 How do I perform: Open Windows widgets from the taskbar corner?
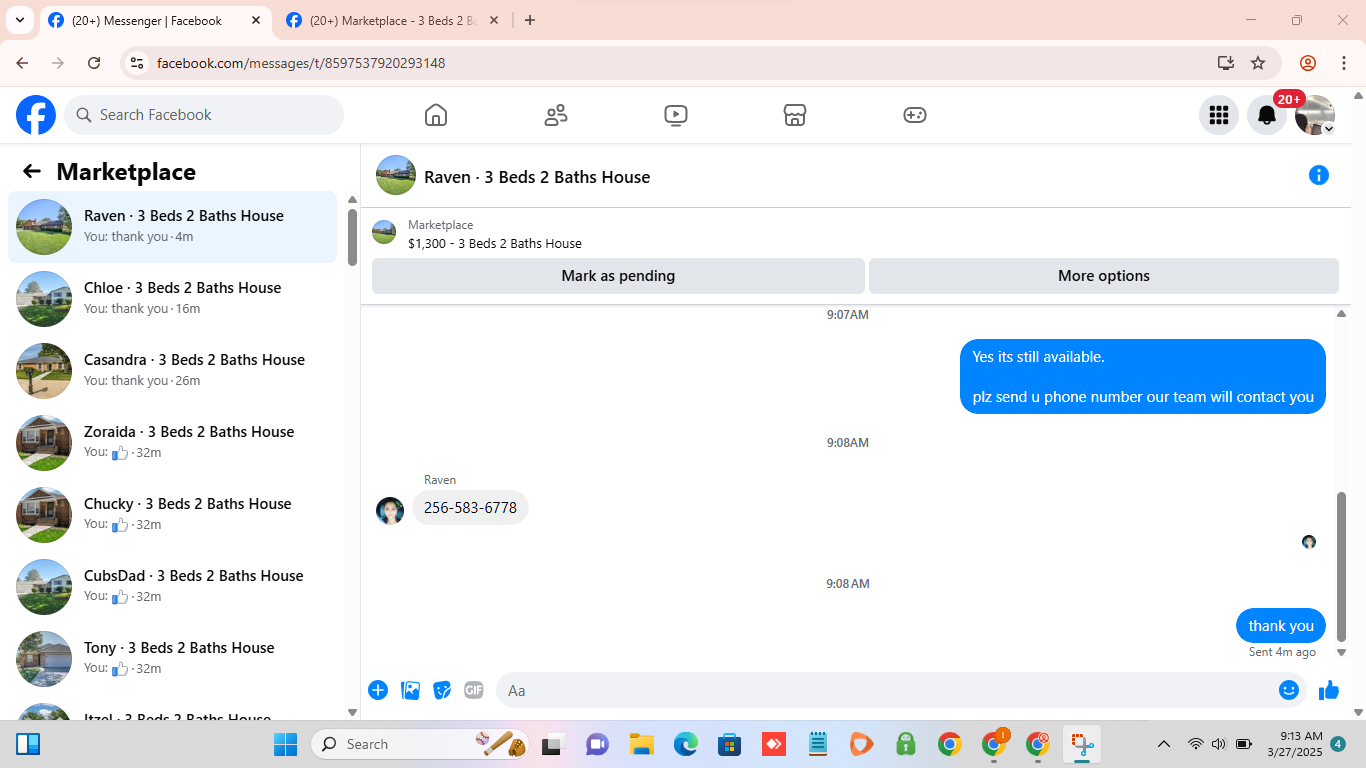click(x=27, y=744)
